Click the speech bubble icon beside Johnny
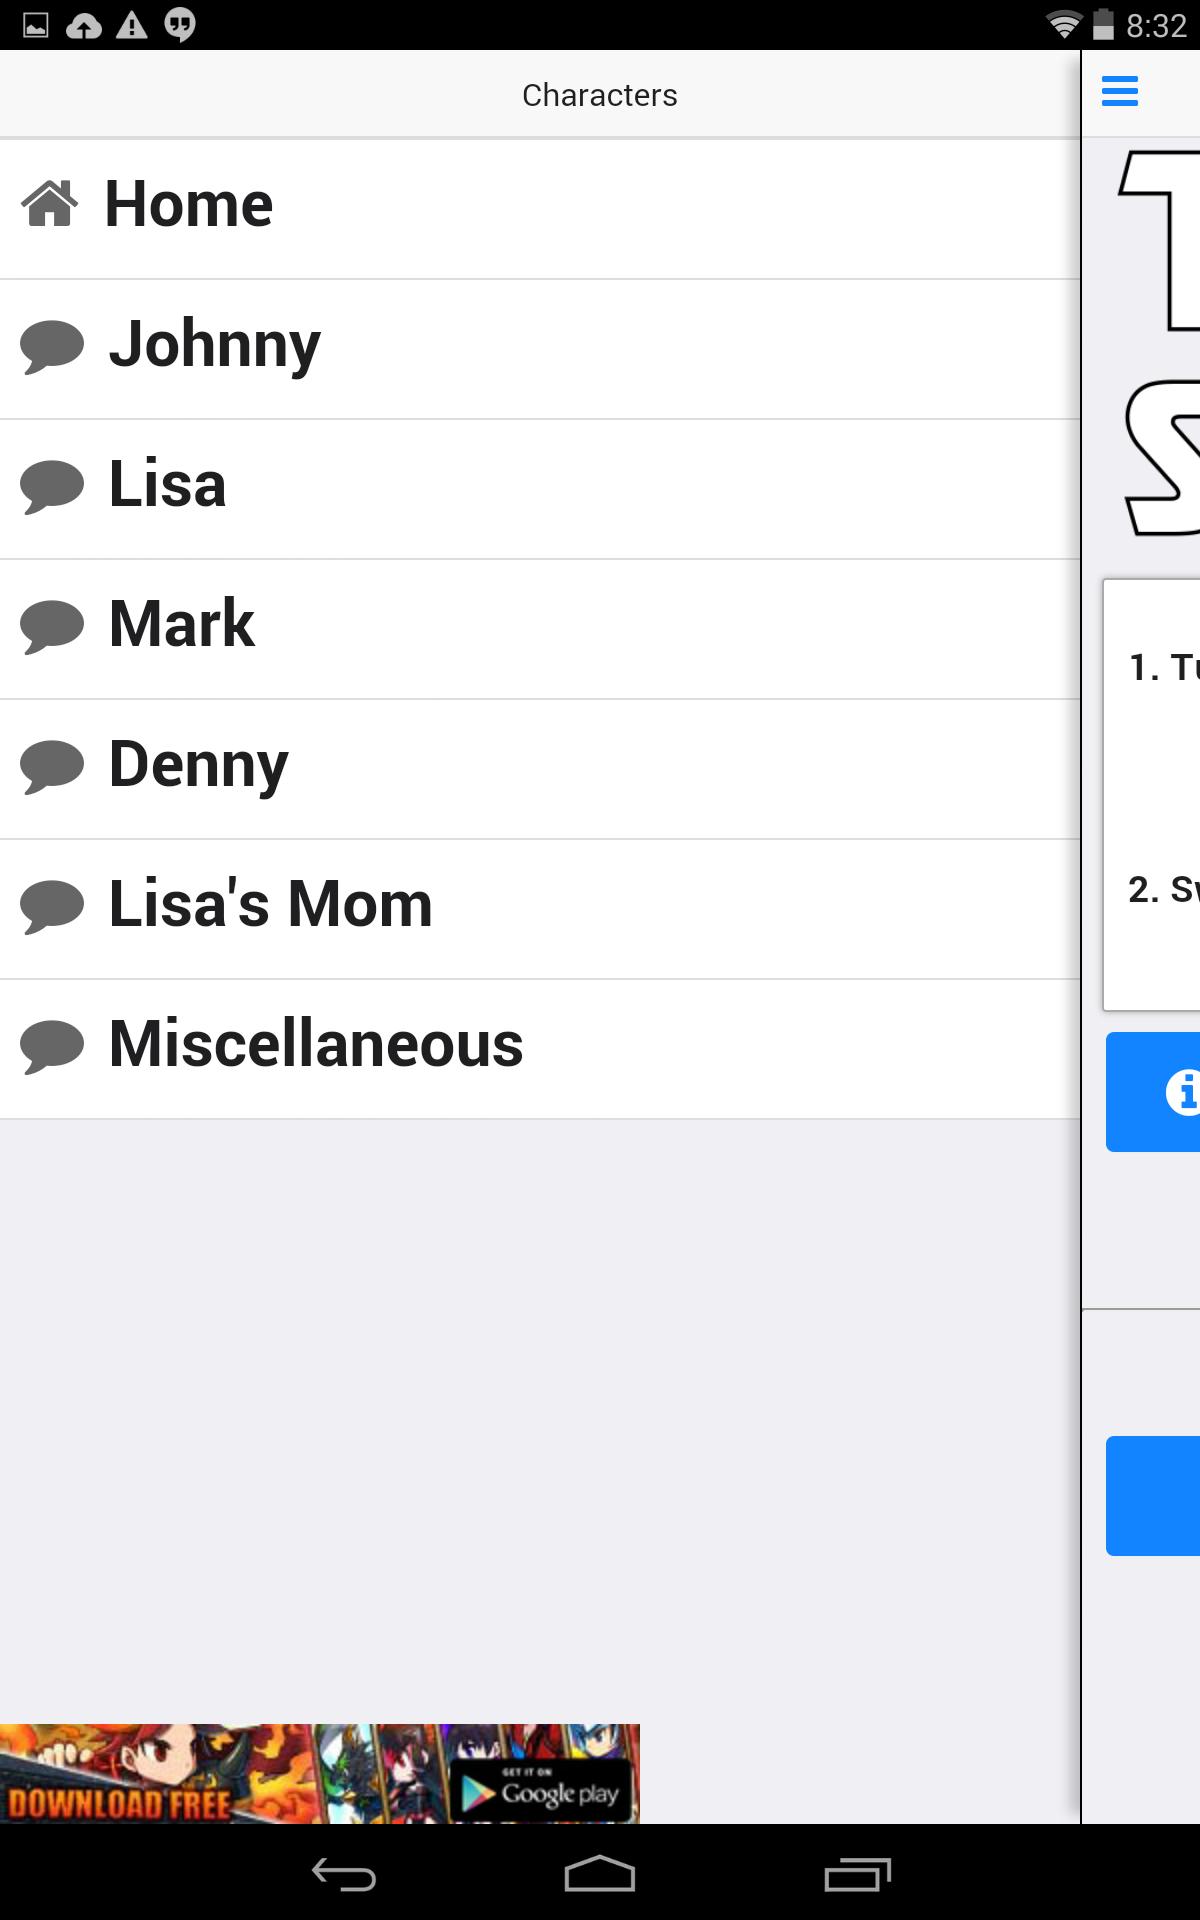Image resolution: width=1200 pixels, height=1920 pixels. pos(52,347)
